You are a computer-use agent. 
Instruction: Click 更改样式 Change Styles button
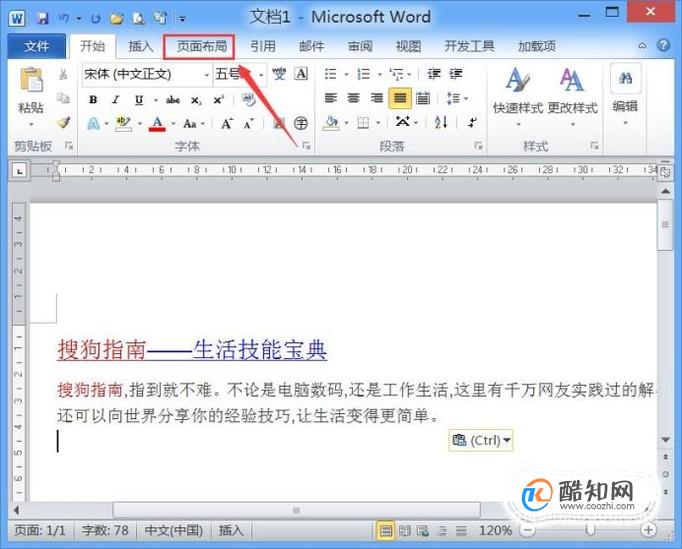point(572,97)
